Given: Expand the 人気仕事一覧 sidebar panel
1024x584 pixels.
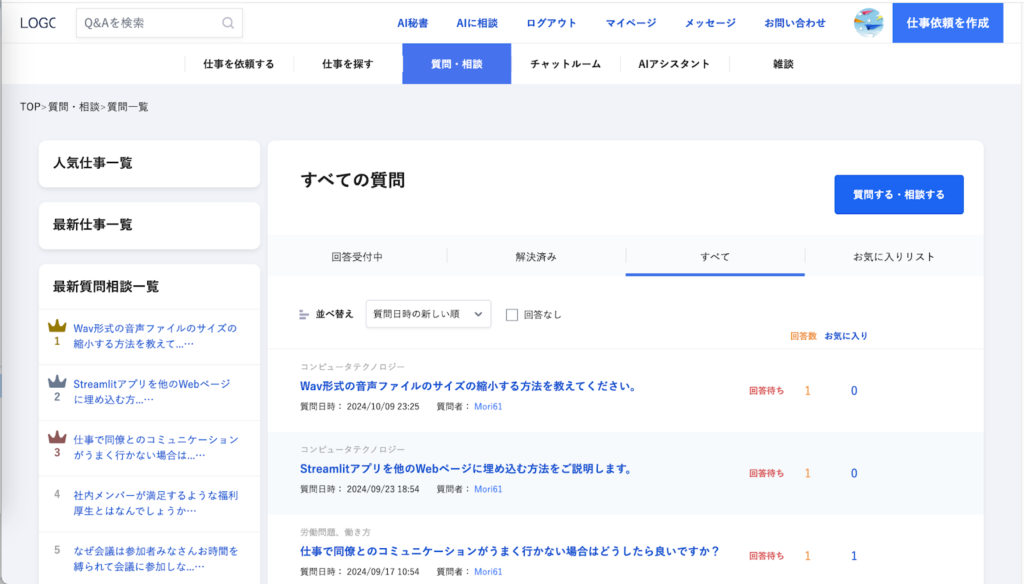Looking at the screenshot, I should coord(149,163).
